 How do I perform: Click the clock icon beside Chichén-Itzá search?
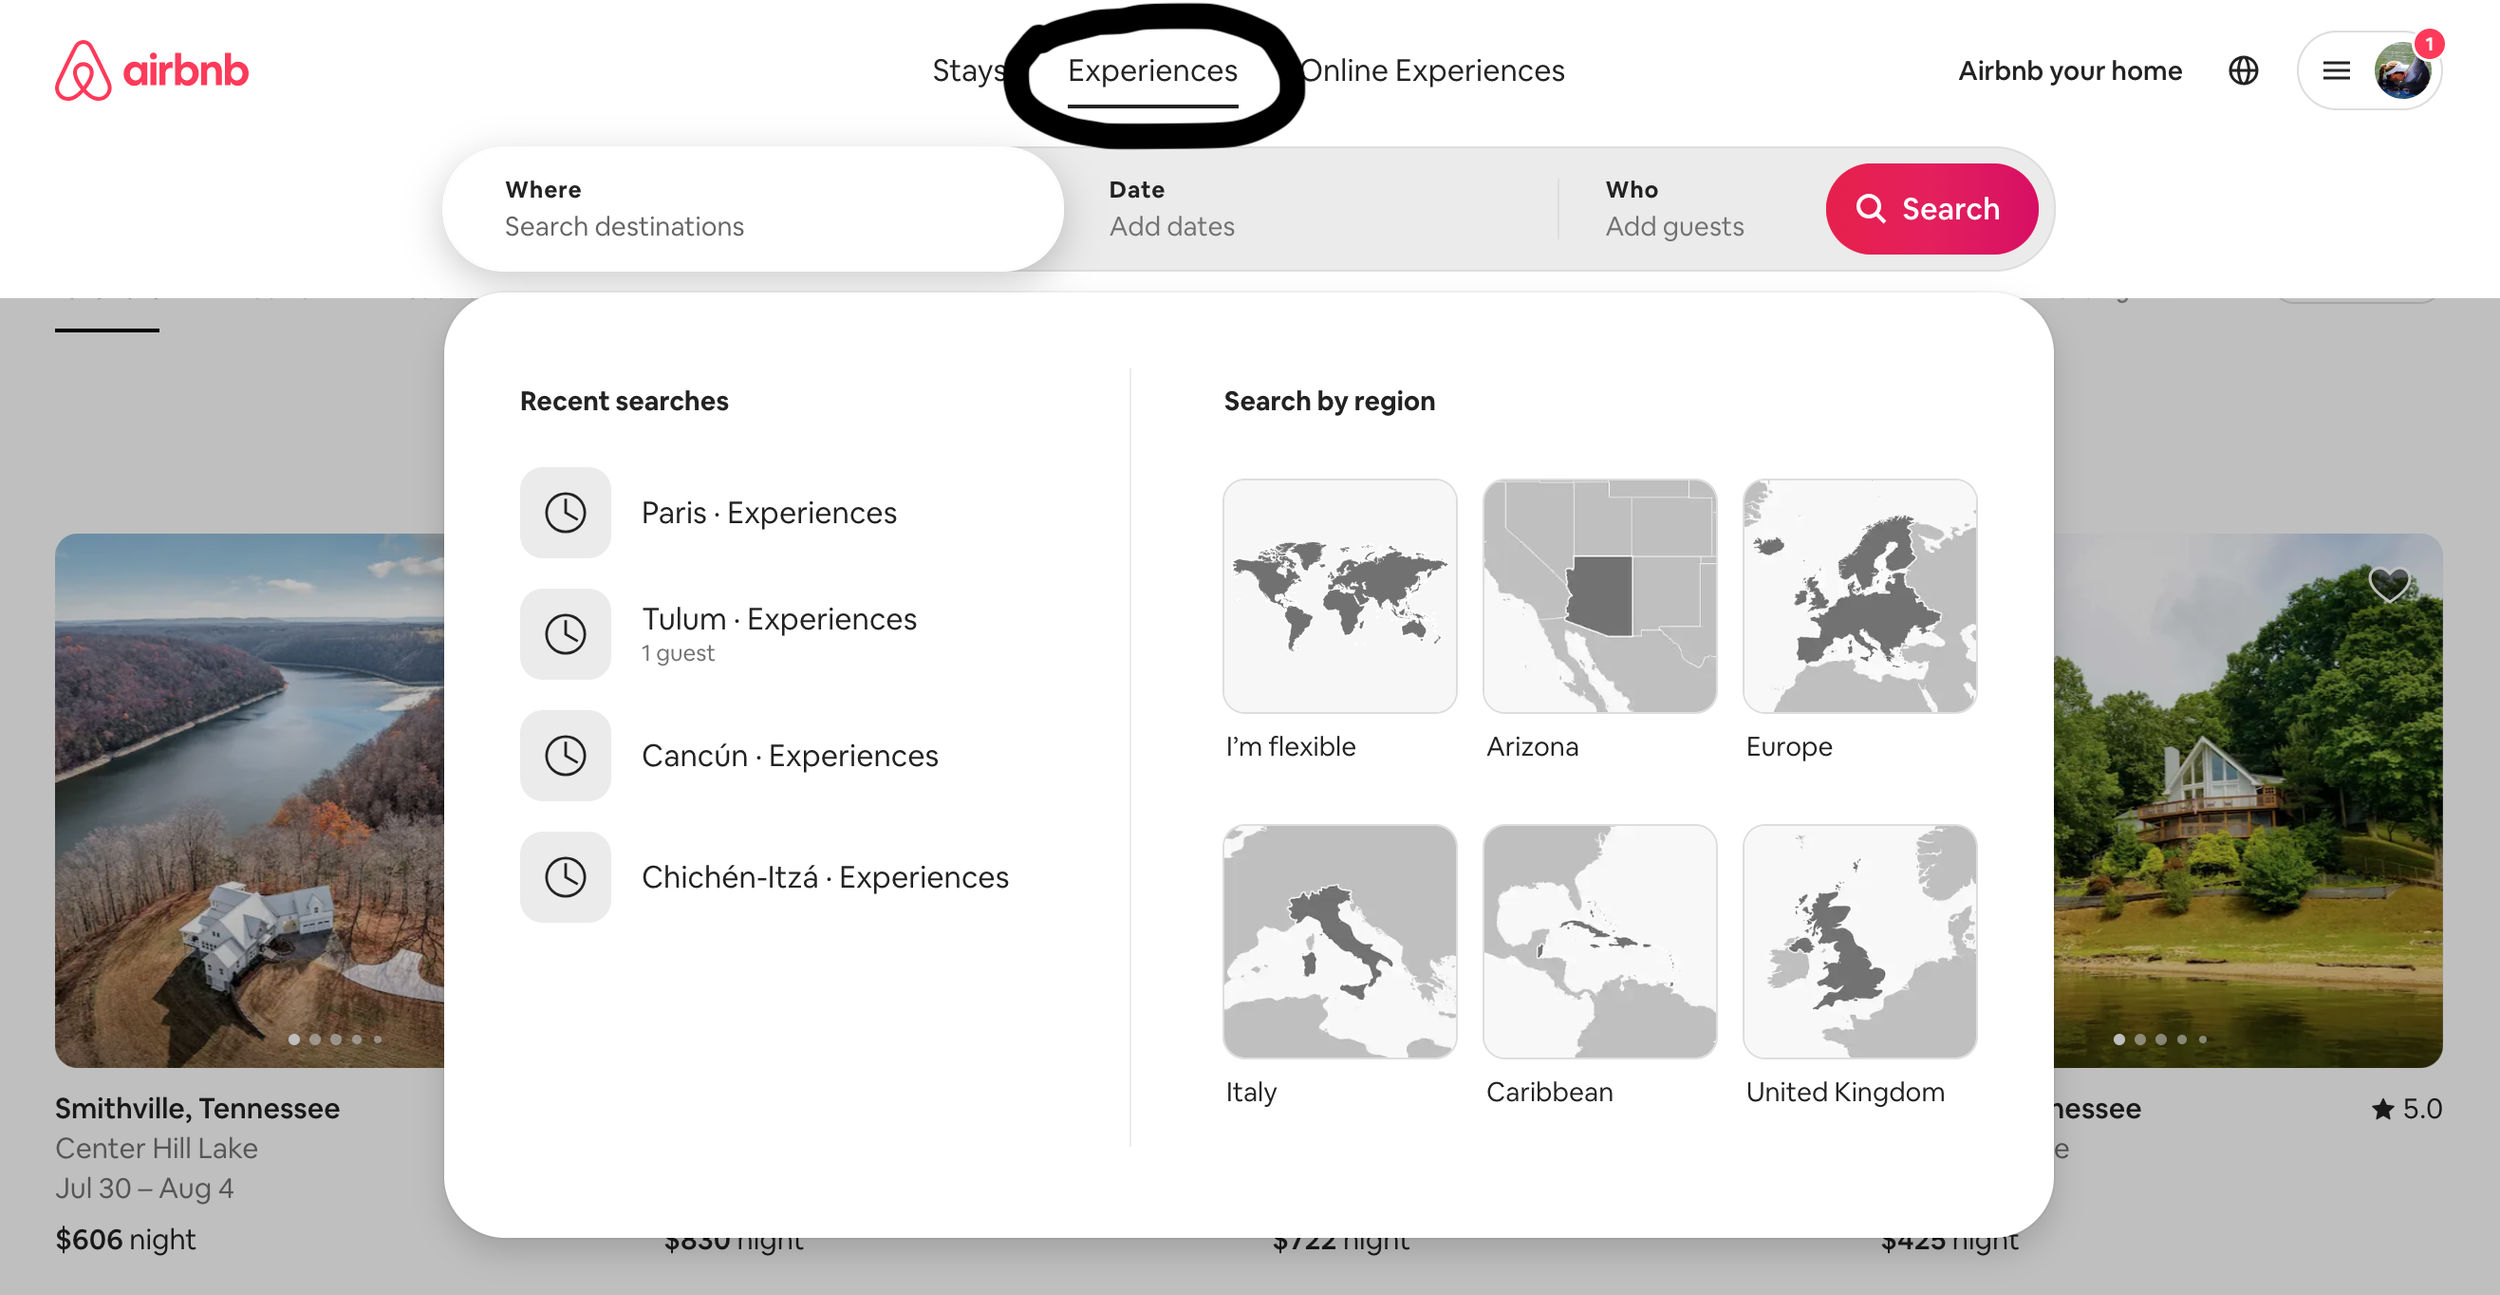click(565, 877)
